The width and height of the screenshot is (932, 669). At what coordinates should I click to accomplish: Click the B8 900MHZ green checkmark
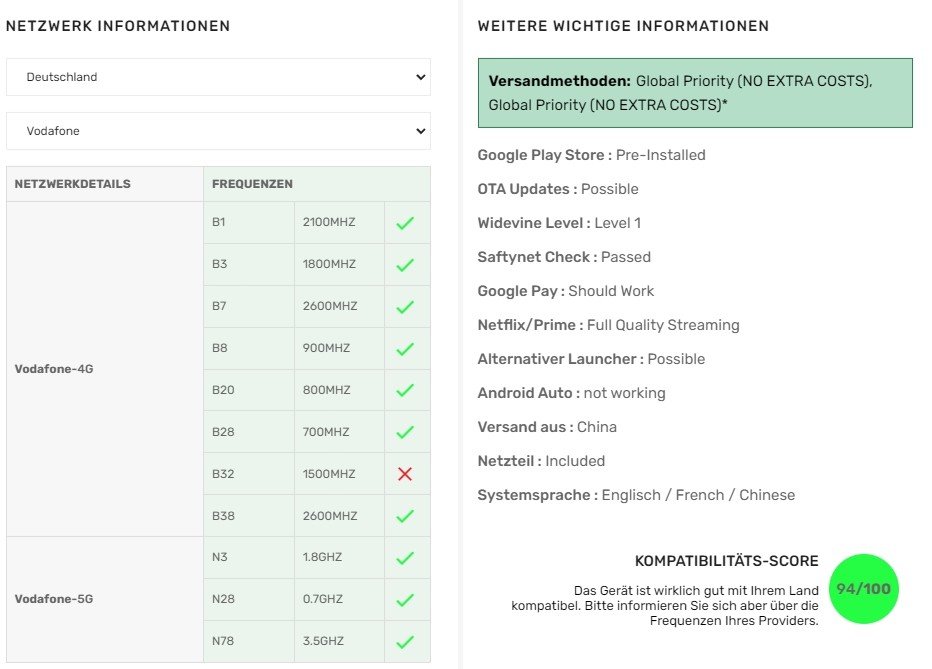tap(405, 349)
